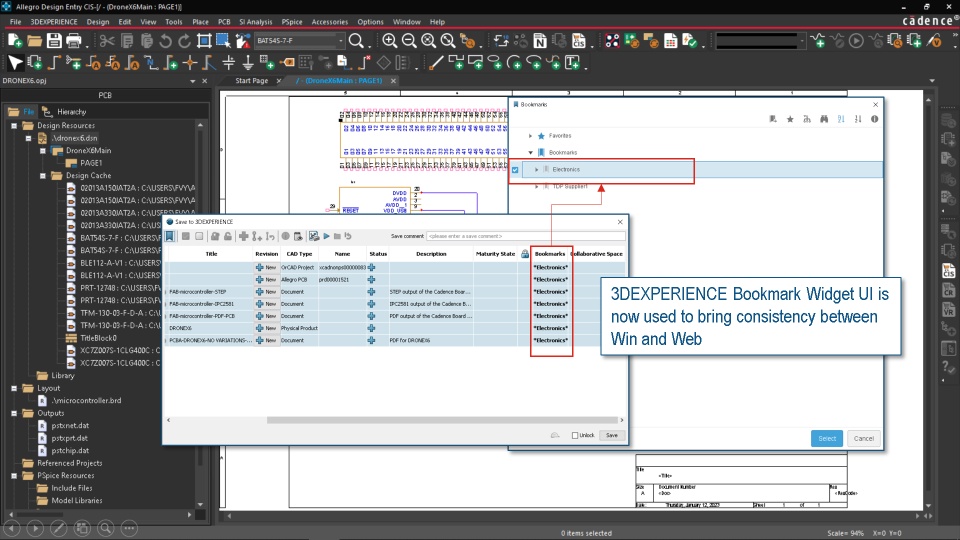
Task: Click the Save button in dialog
Action: (x=612, y=435)
